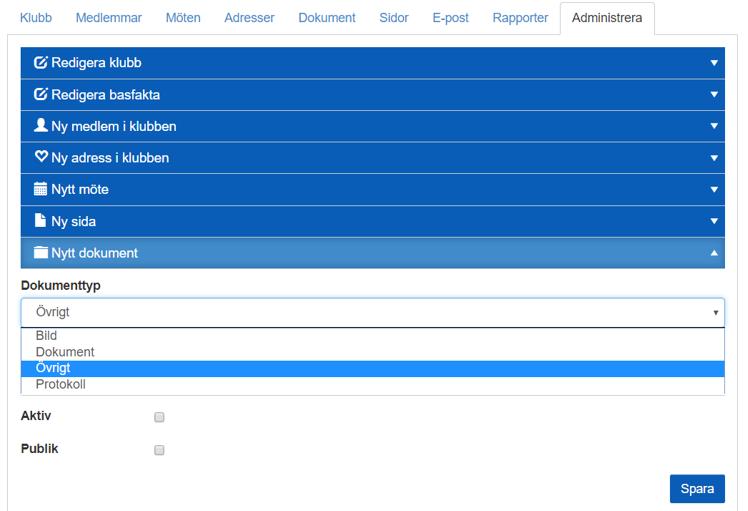Click the page icon for Ny sida
Screen dimensions: 748x511
tap(41, 220)
